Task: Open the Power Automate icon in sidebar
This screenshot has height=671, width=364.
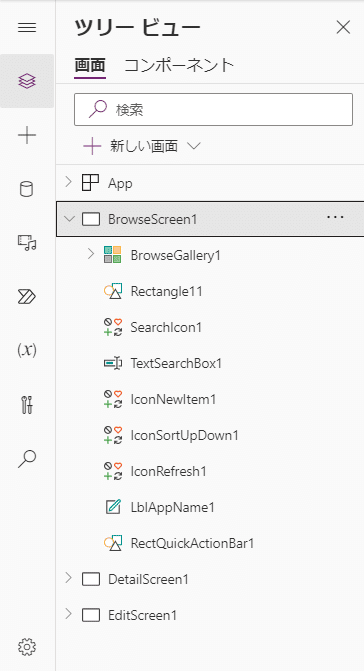Action: click(27, 297)
